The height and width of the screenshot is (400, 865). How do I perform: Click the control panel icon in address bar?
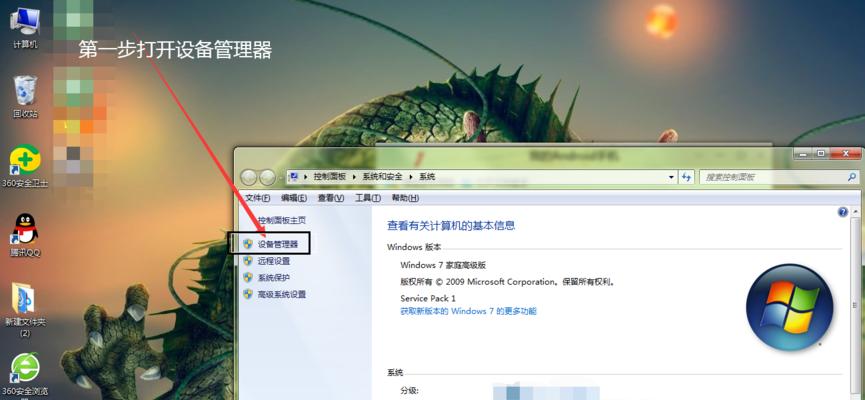point(294,177)
